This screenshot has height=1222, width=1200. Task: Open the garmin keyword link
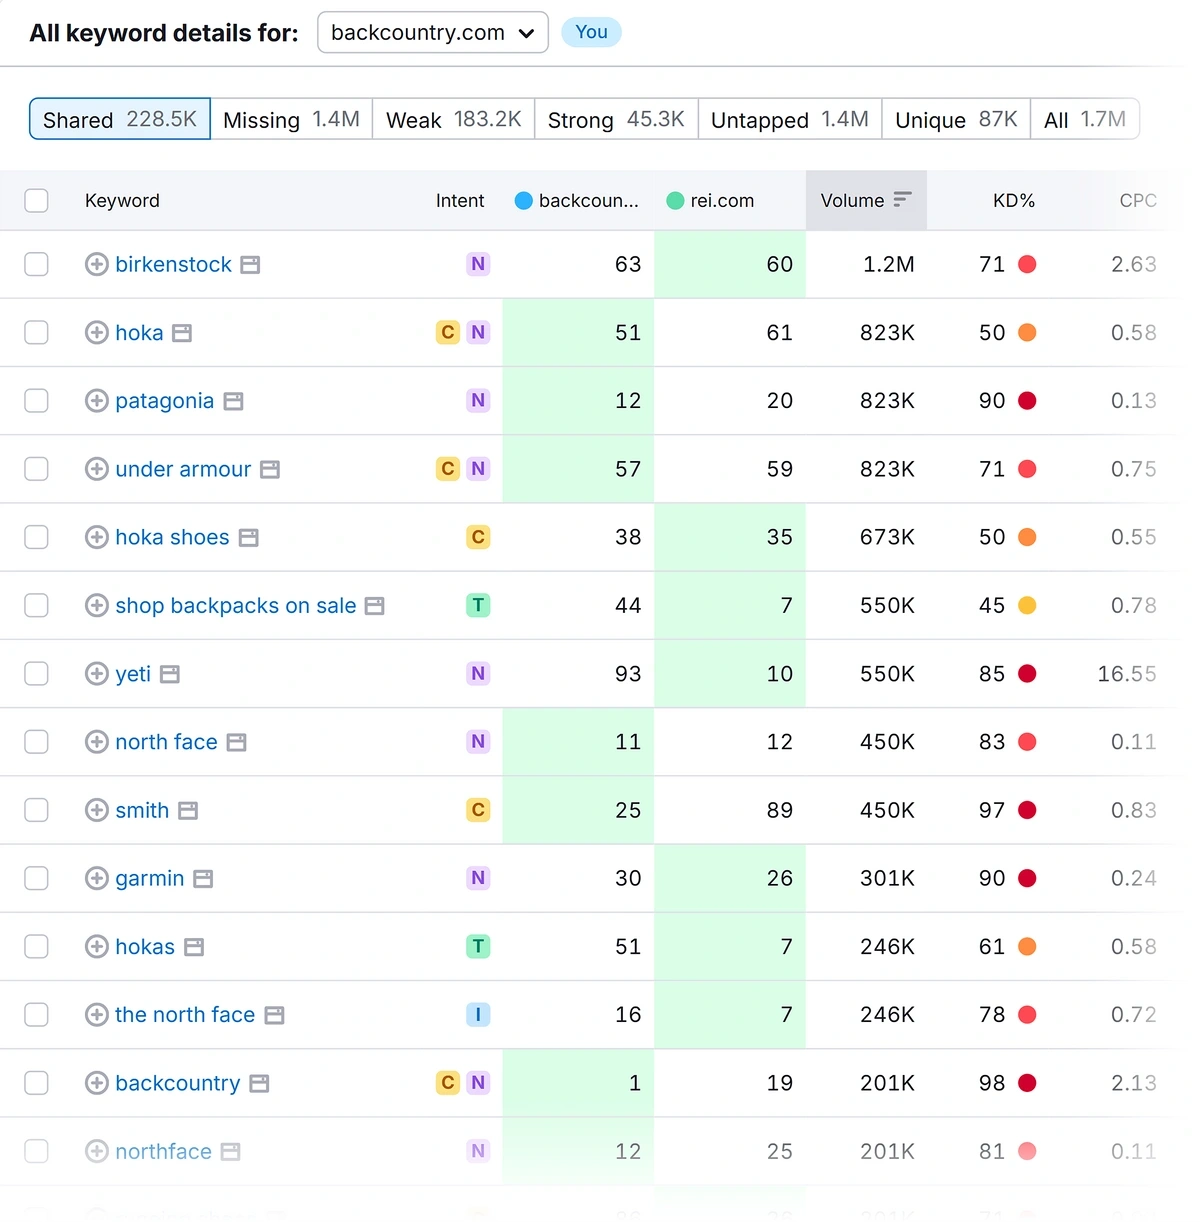(x=149, y=878)
